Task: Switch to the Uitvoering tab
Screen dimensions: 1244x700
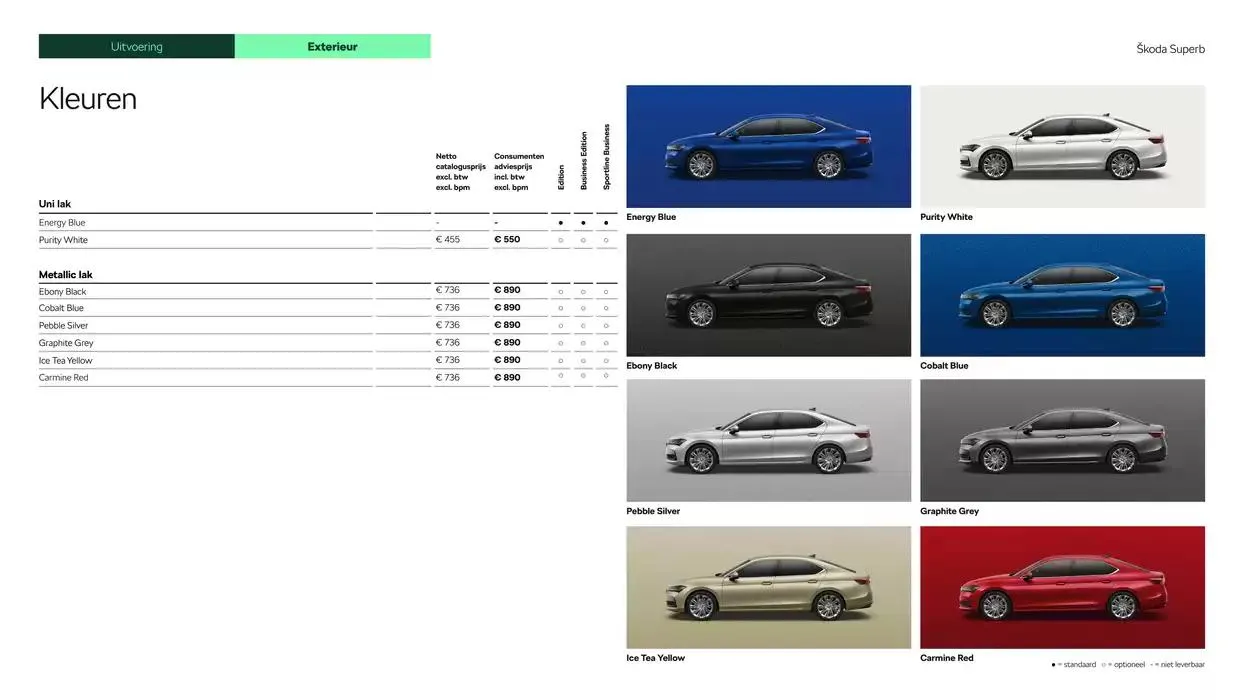Action: click(x=136, y=46)
